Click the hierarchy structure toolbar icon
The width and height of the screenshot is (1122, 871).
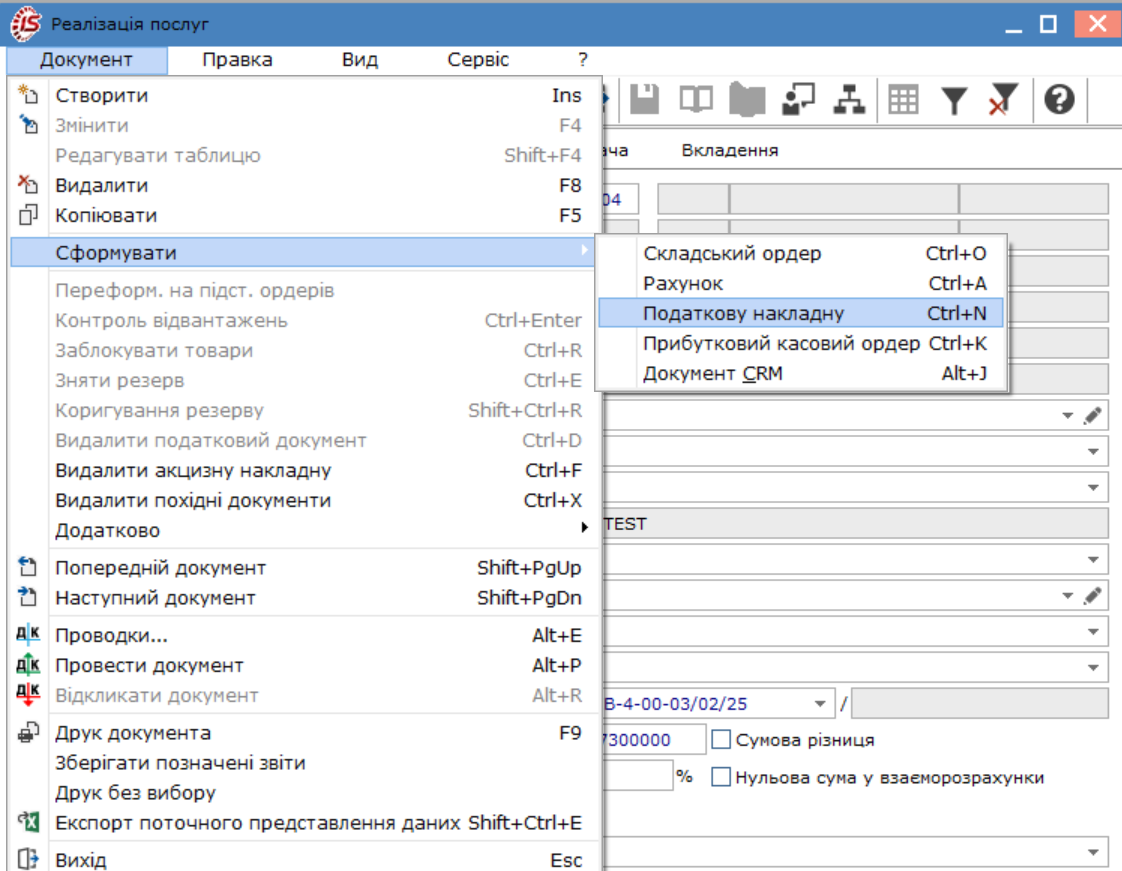pos(849,99)
